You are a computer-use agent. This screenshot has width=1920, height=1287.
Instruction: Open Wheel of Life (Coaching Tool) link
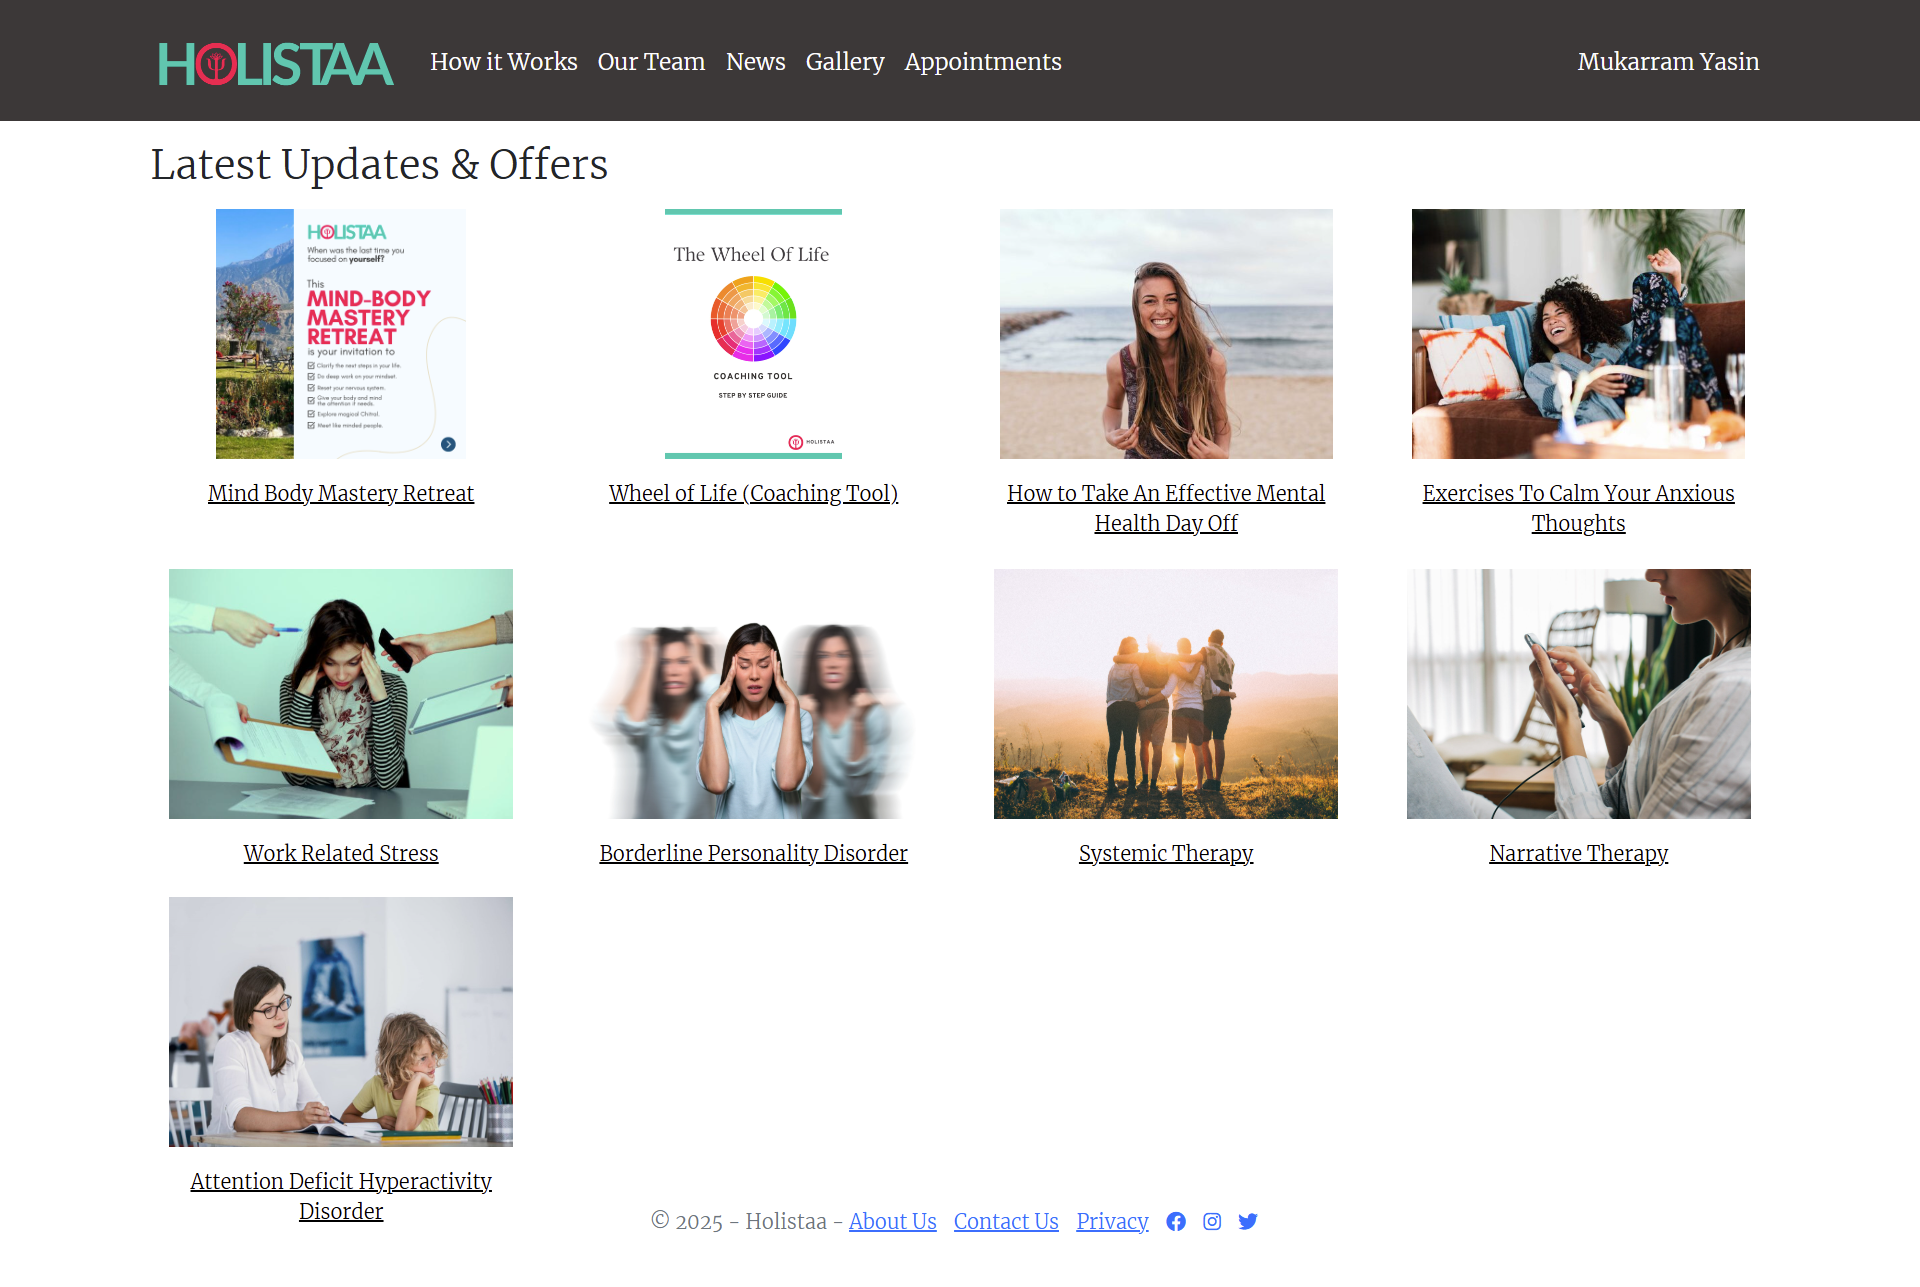pyautogui.click(x=753, y=493)
